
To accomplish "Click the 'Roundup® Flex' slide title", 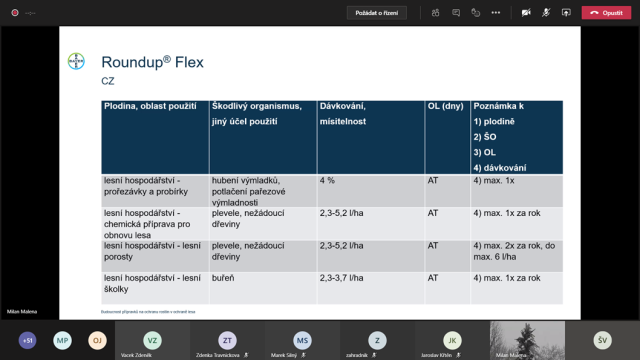I will tap(152, 62).
